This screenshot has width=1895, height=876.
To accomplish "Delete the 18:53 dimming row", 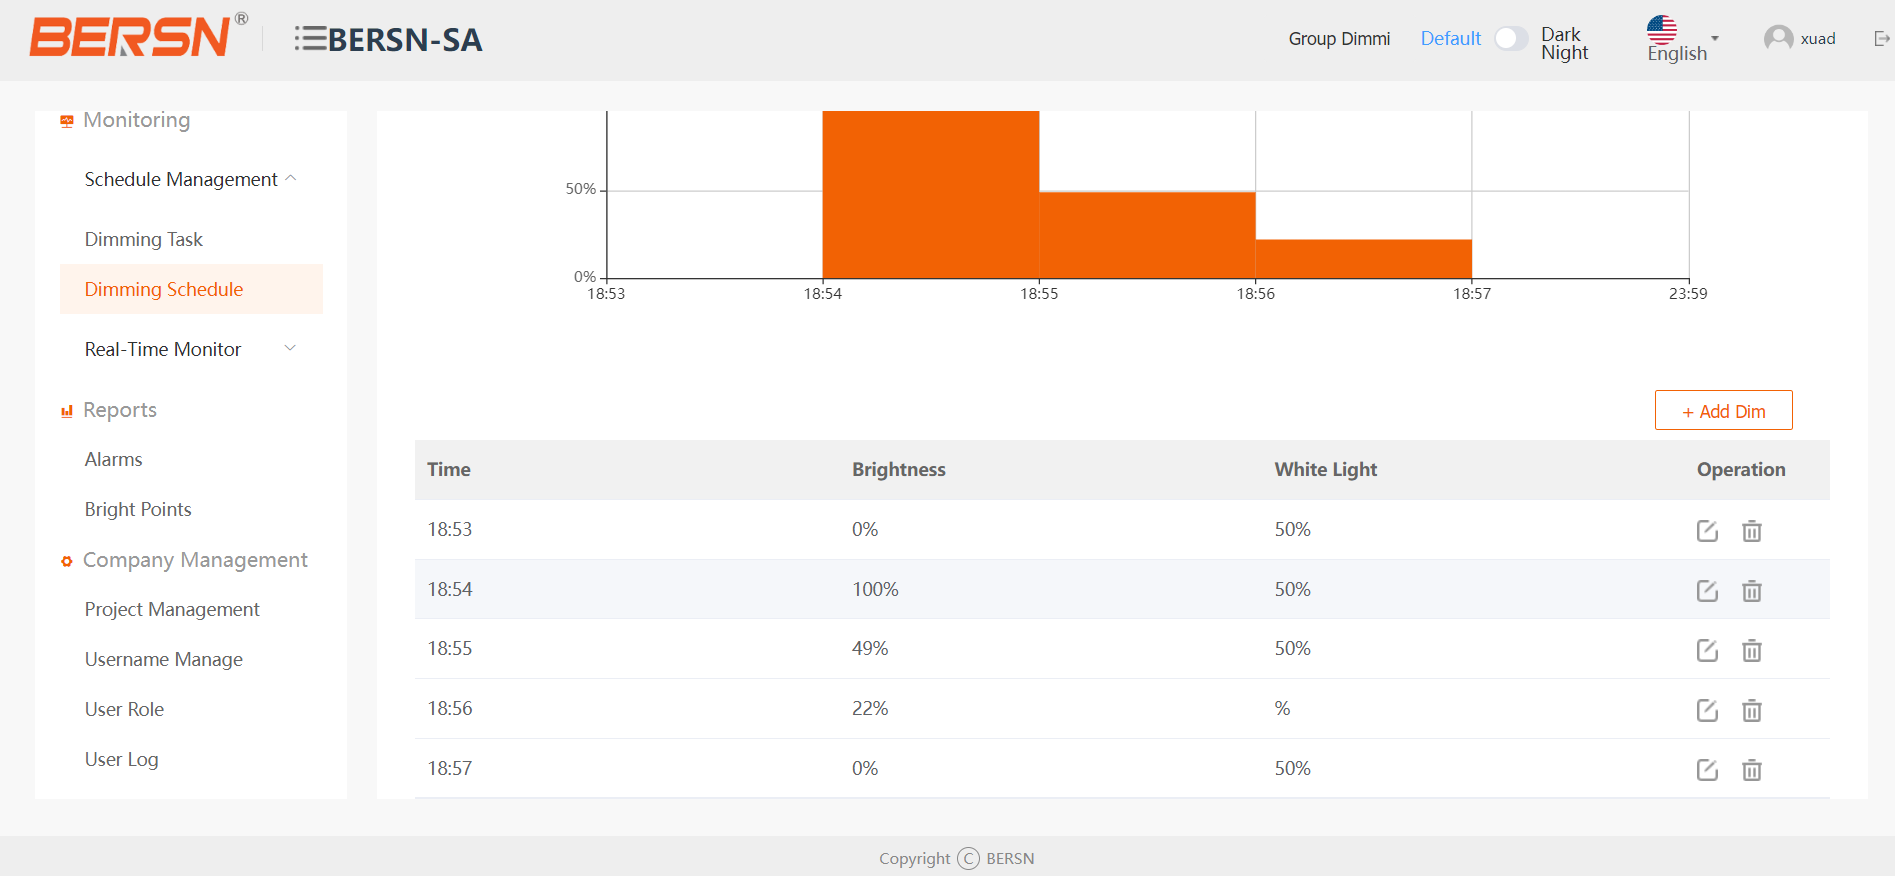I will tap(1751, 531).
